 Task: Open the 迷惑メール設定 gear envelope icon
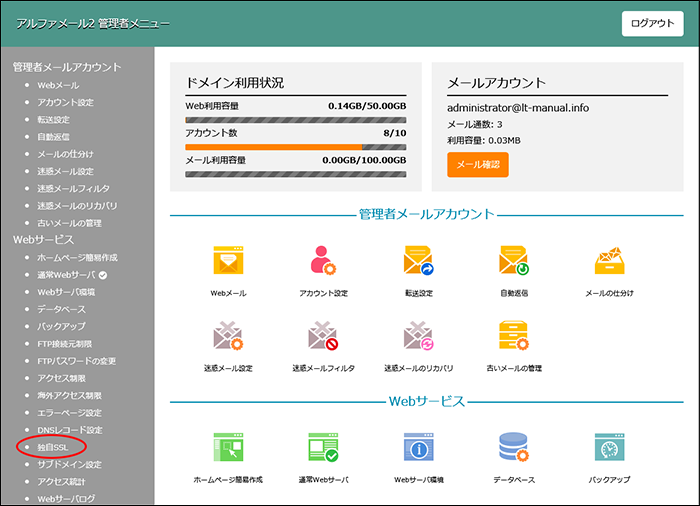pos(228,335)
